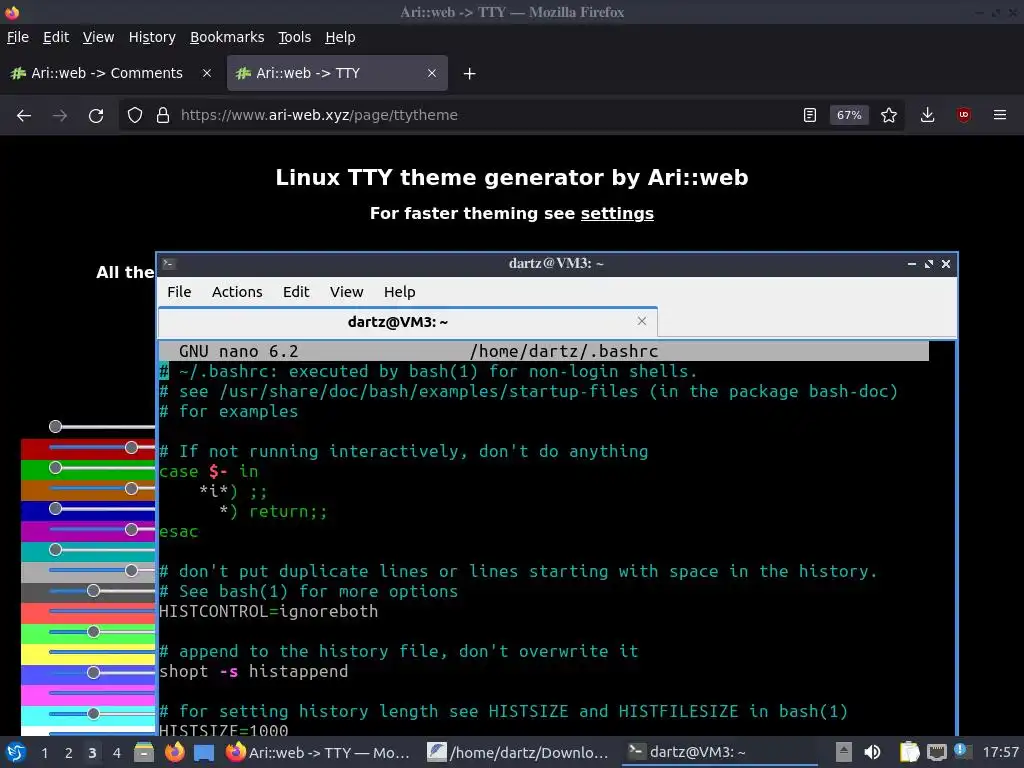This screenshot has height=768, width=1024.
Task: Open the 67% zoom level indicator
Action: coord(849,116)
